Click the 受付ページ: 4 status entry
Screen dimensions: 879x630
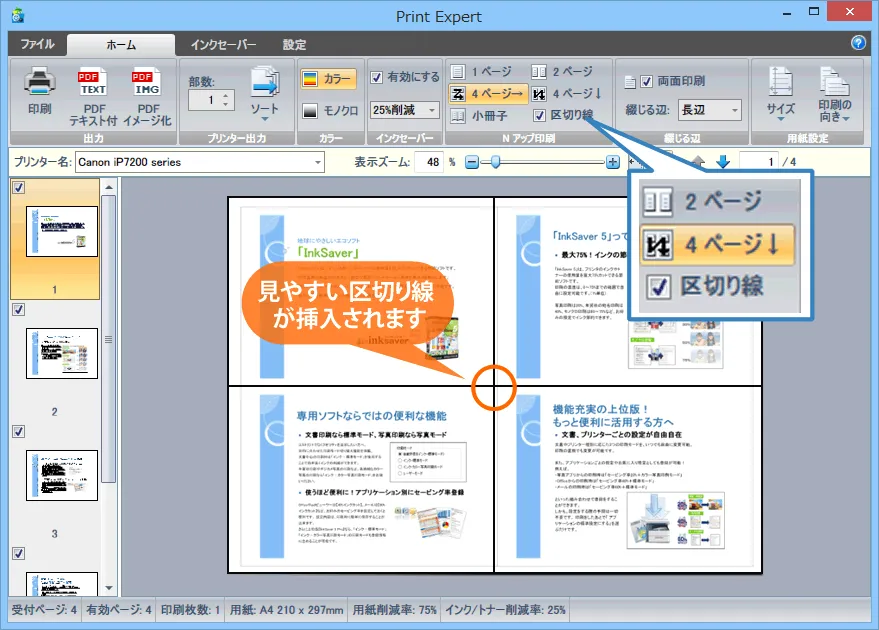pos(44,610)
